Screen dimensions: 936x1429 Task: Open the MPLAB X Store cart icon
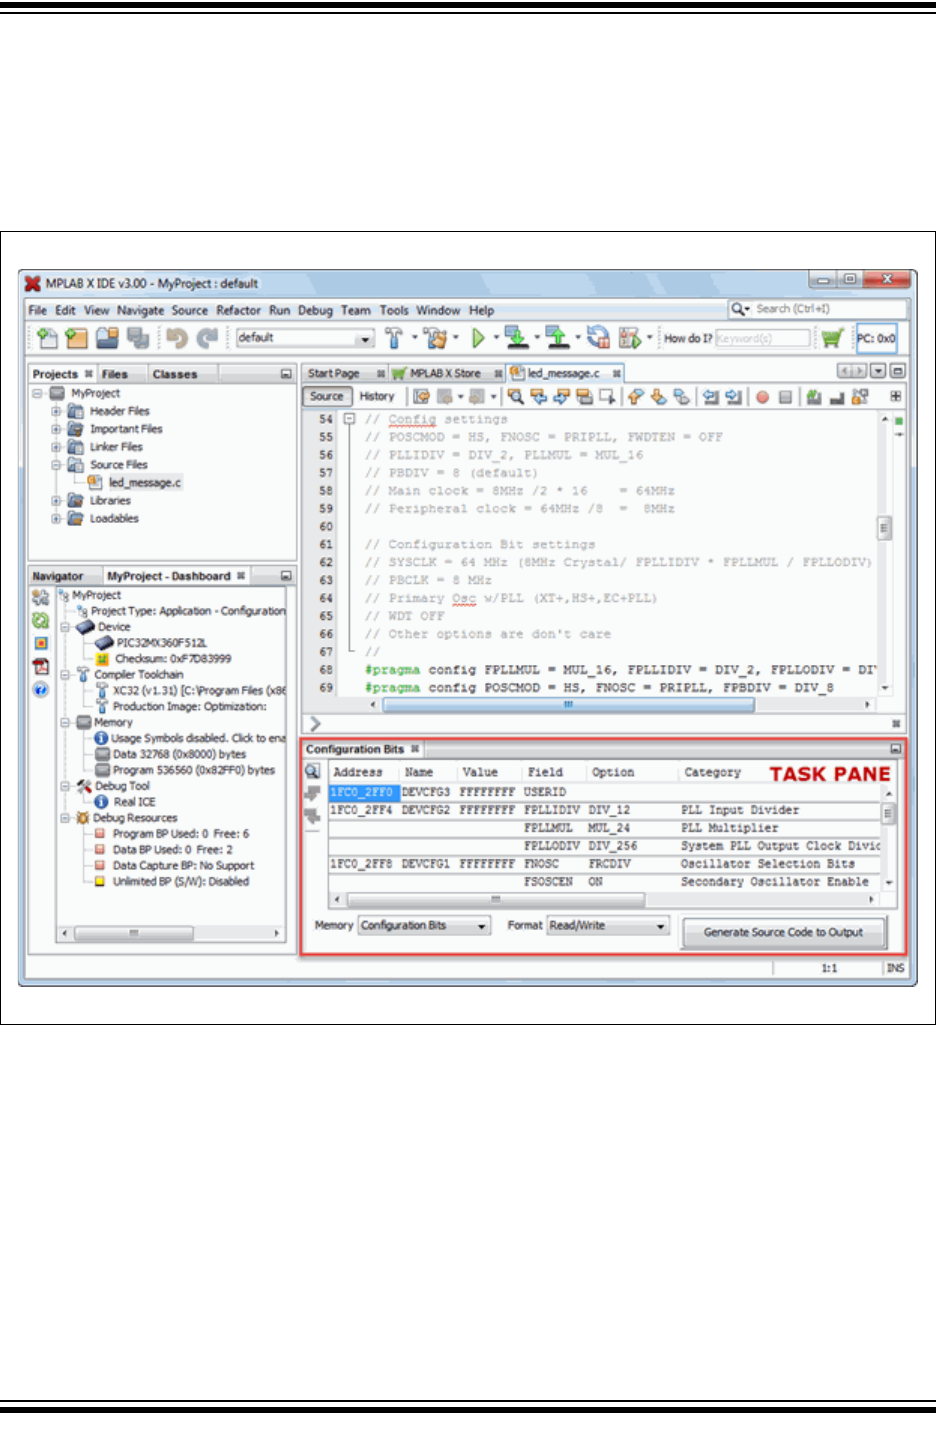832,338
